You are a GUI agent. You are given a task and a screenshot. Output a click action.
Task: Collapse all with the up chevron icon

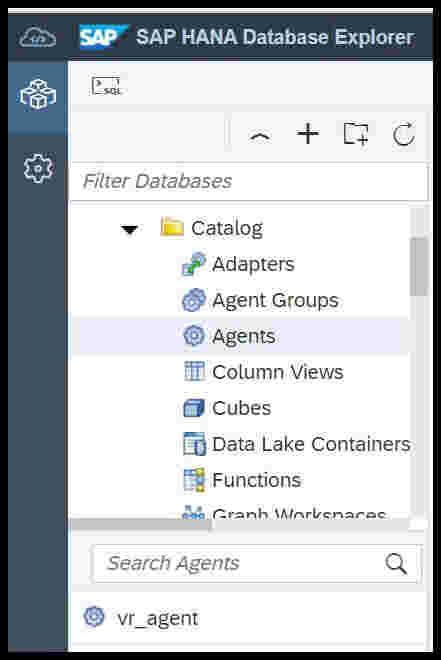pos(260,136)
